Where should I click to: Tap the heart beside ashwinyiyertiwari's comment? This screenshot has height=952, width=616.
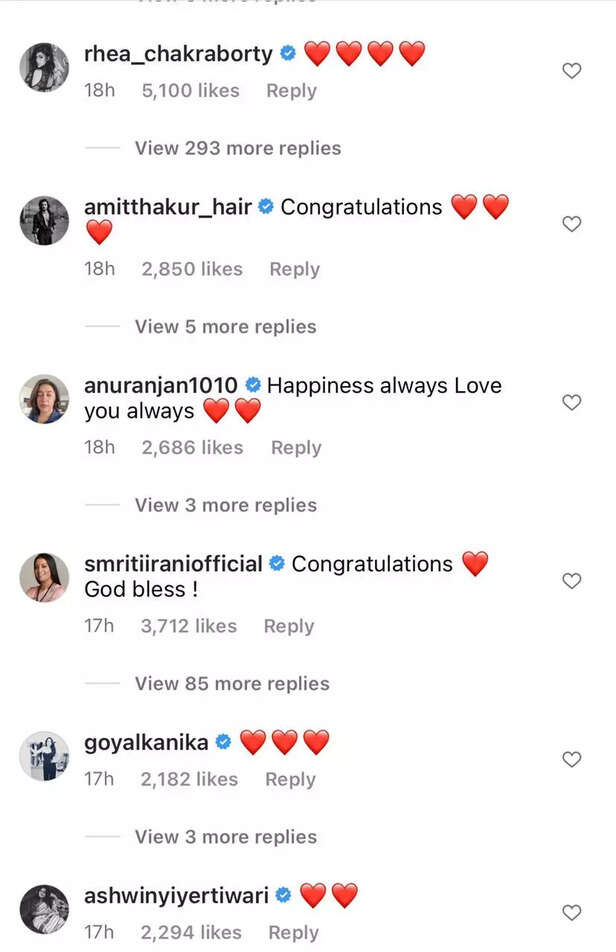click(572, 912)
